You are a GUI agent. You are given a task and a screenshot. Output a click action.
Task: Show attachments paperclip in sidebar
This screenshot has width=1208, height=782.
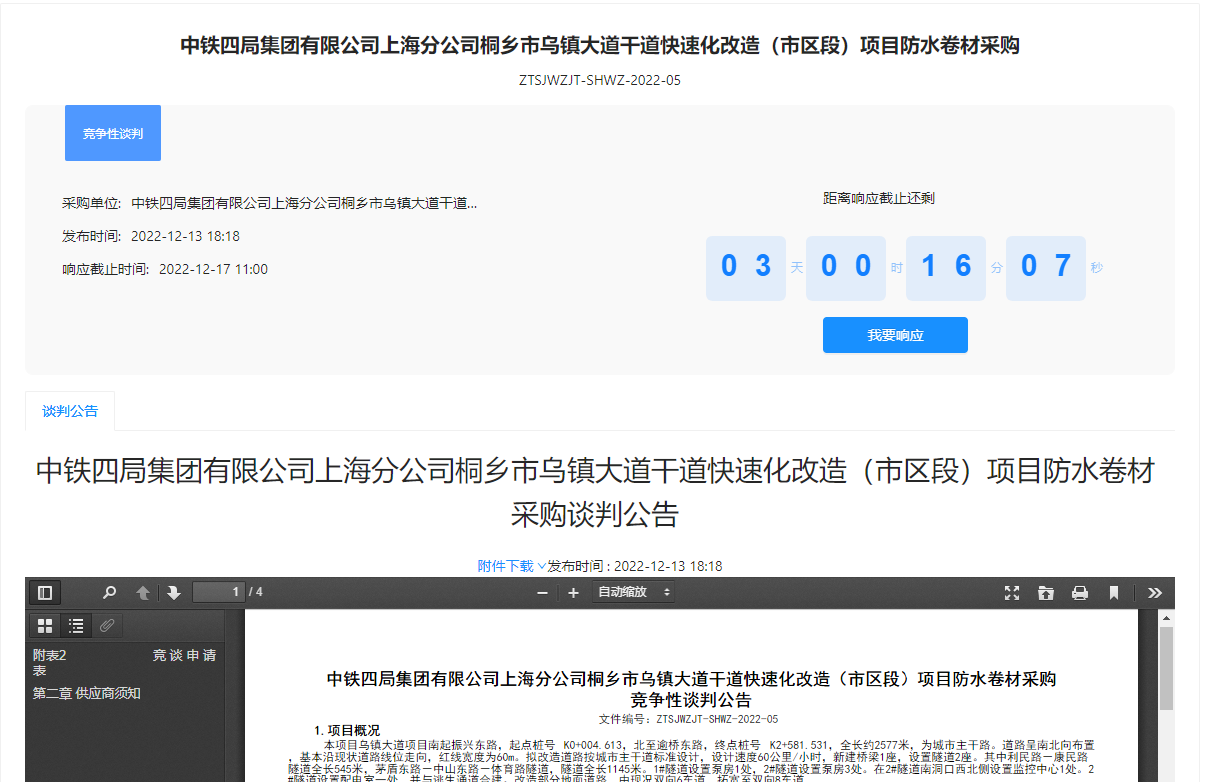[x=107, y=626]
